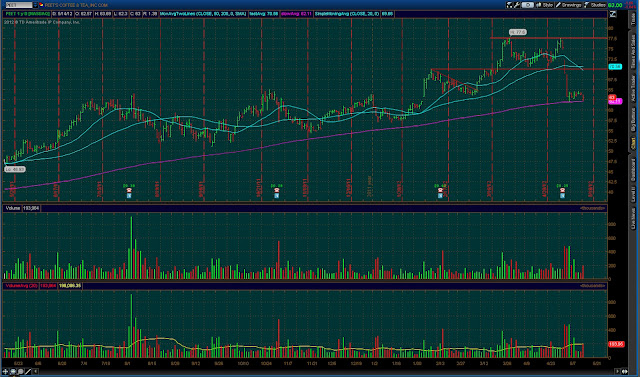The height and width of the screenshot is (377, 640).
Task: Open the Trade sidebar tab
Action: [633, 19]
